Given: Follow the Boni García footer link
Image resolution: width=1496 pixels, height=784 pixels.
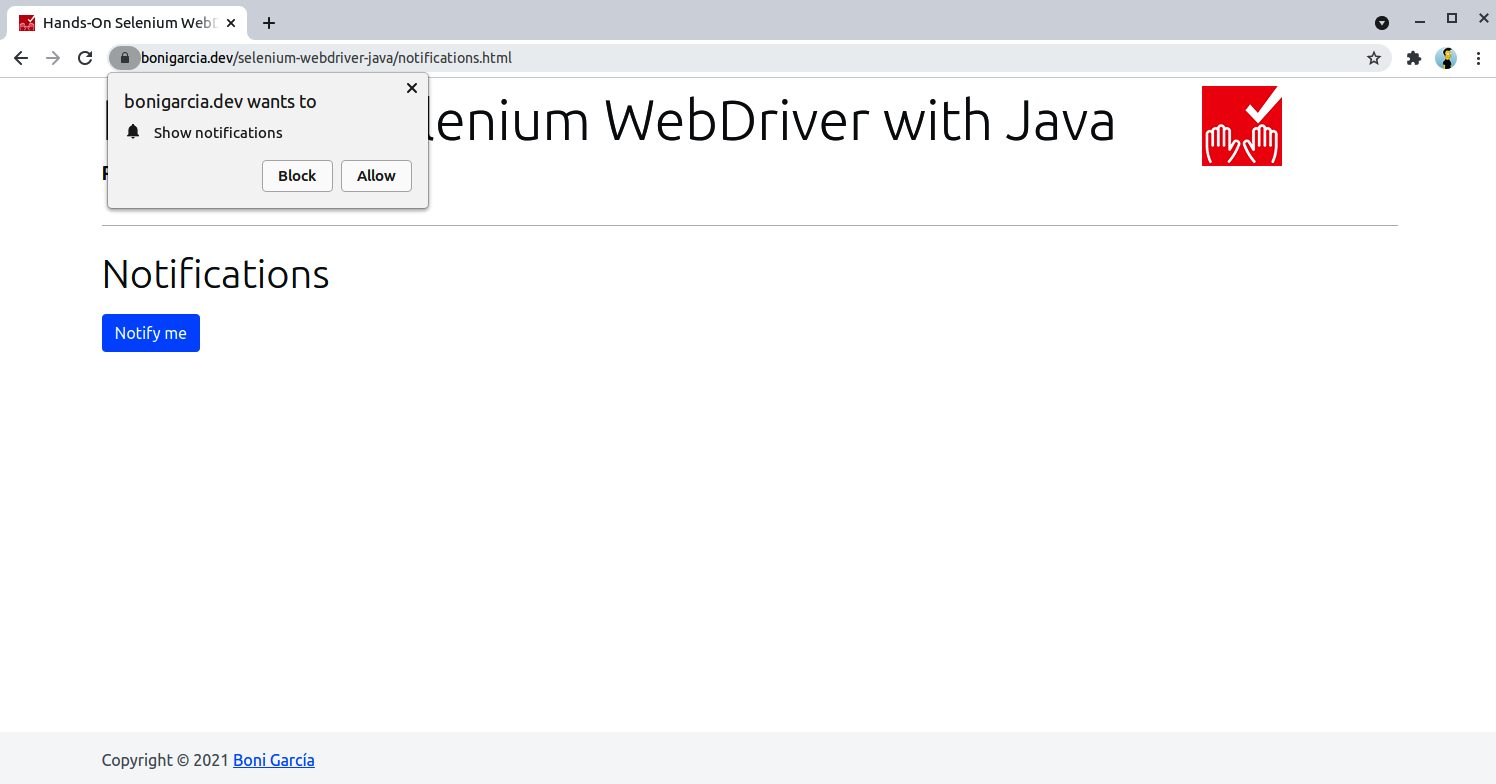Looking at the screenshot, I should point(274,760).
